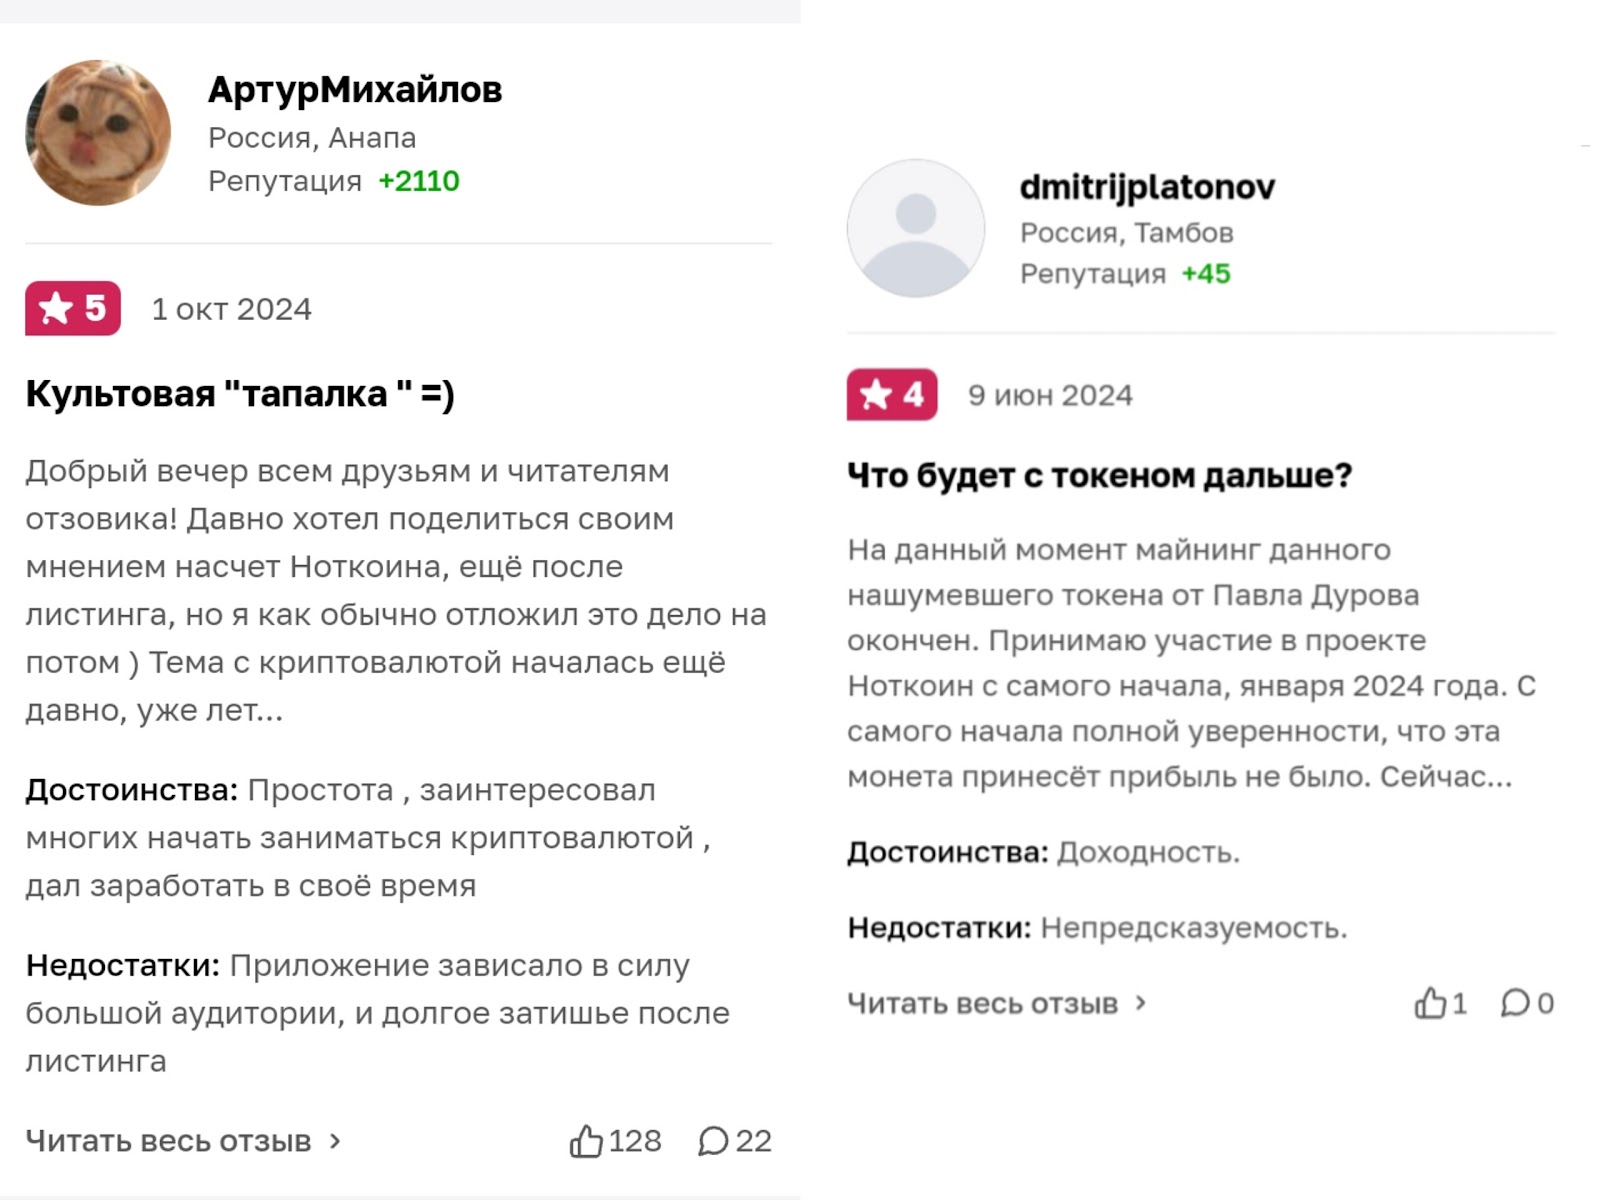
Task: Click the 5-star rating badge
Action: tap(73, 309)
